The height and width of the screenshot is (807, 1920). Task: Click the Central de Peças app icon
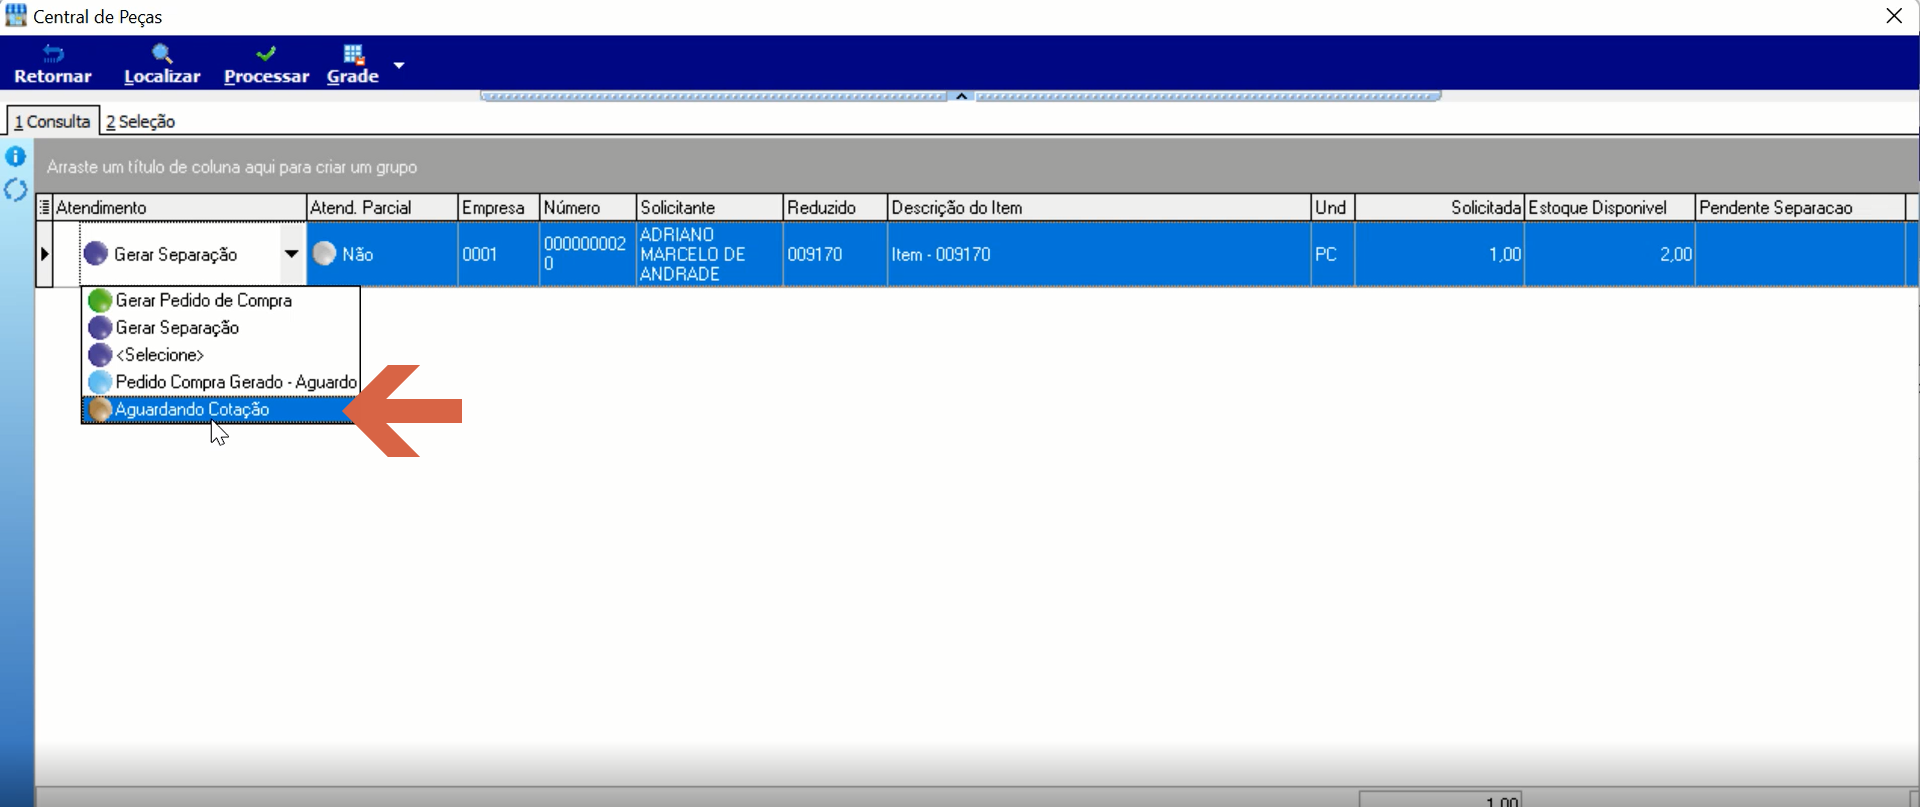point(16,16)
